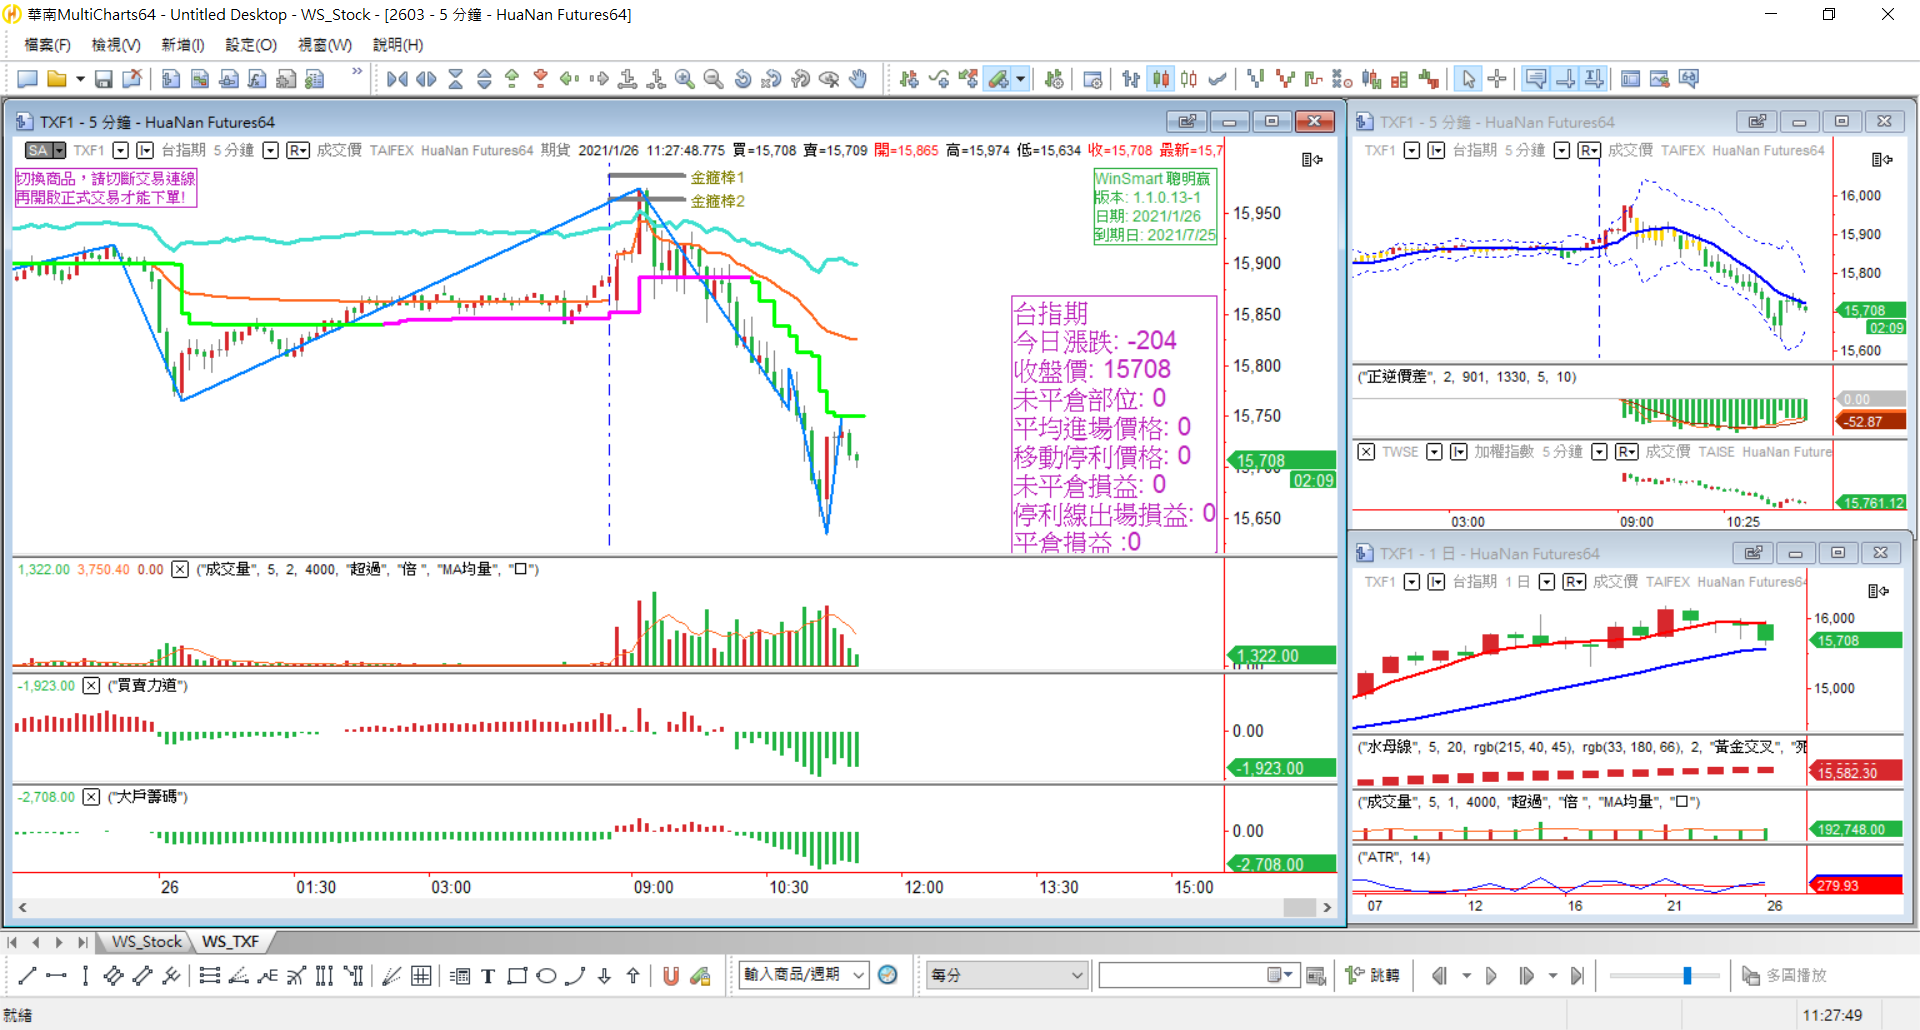Toggle the data tip comment window icon
Screen dimensions: 1920x1030
click(x=1537, y=79)
